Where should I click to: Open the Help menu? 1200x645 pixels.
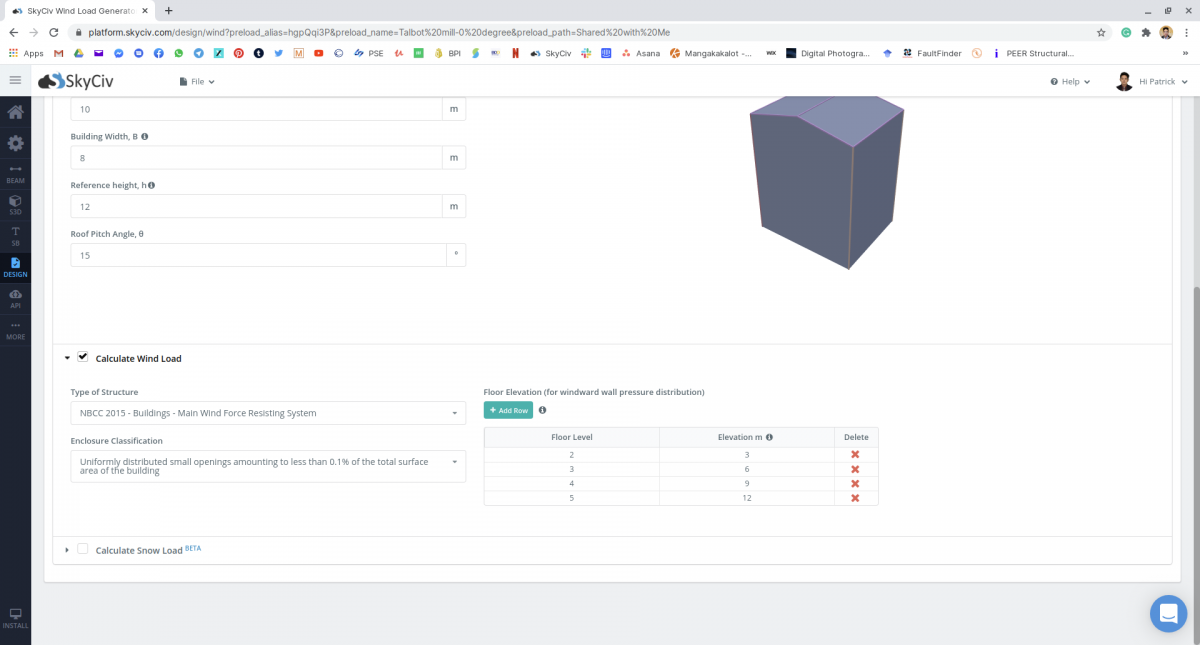tap(1070, 81)
